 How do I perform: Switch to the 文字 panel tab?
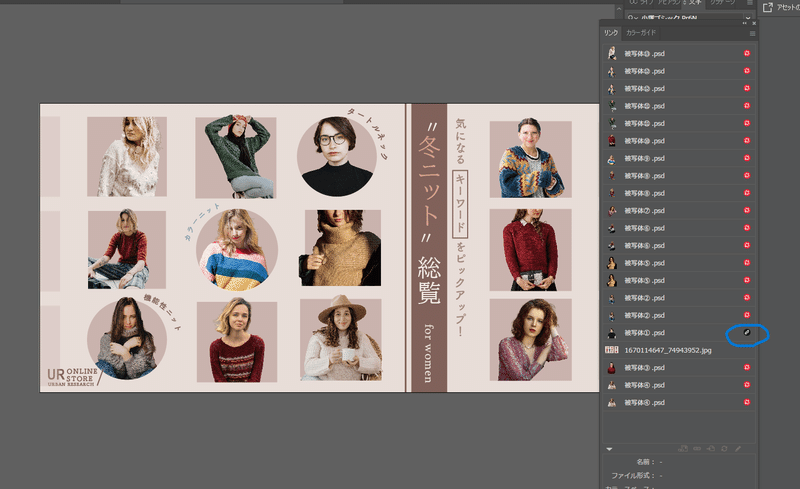tap(695, 3)
